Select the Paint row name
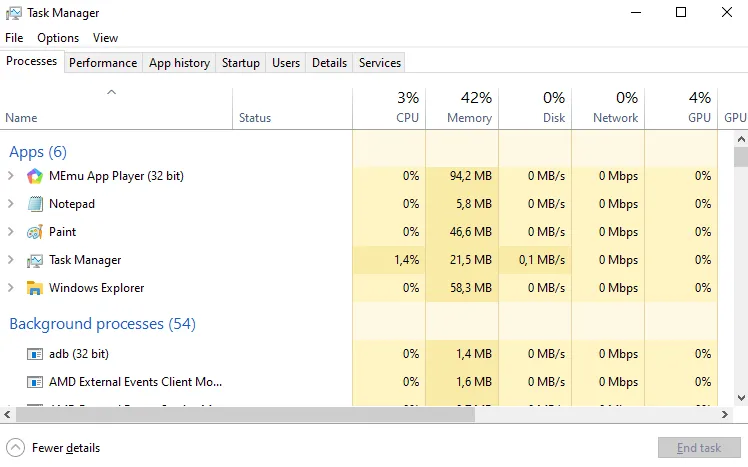Image resolution: width=748 pixels, height=467 pixels. [62, 232]
